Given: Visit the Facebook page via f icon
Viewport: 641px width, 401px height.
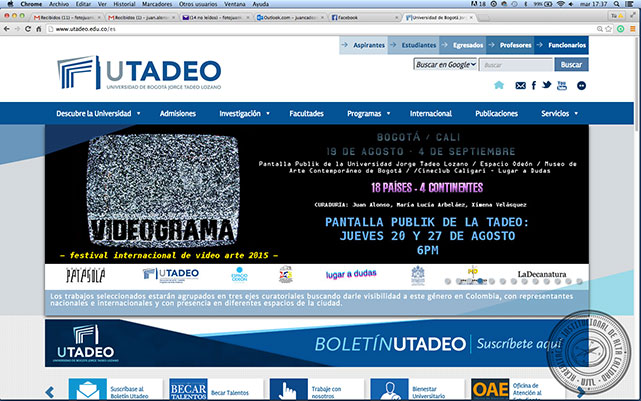Looking at the screenshot, I should click(534, 86).
